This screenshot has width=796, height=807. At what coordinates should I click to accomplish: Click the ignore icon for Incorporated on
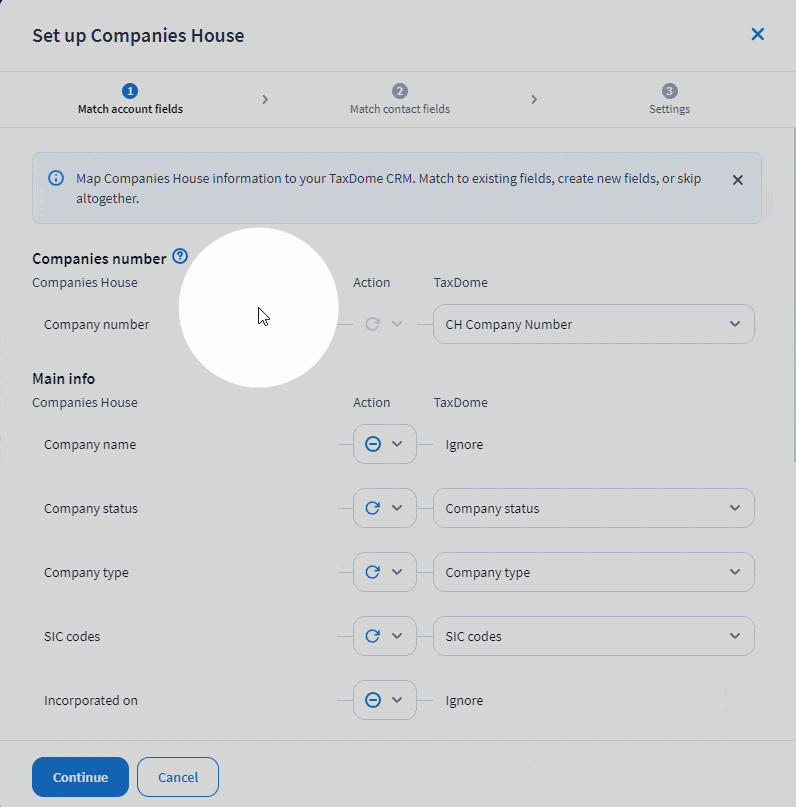[x=373, y=700]
